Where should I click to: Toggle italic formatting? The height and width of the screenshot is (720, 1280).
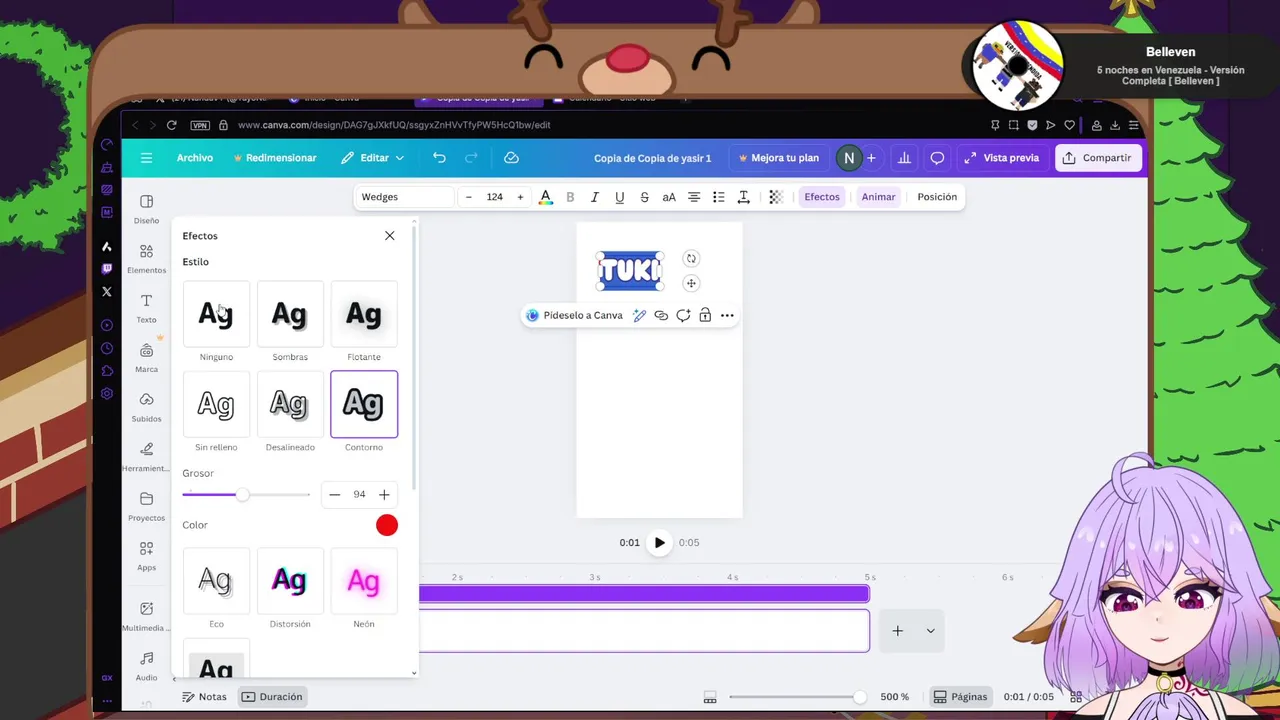pos(595,197)
